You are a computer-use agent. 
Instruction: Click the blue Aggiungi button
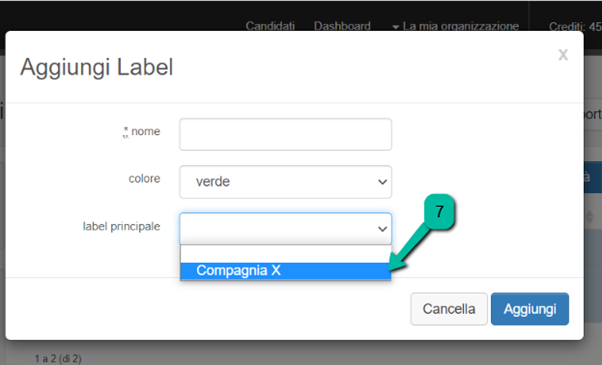point(530,309)
